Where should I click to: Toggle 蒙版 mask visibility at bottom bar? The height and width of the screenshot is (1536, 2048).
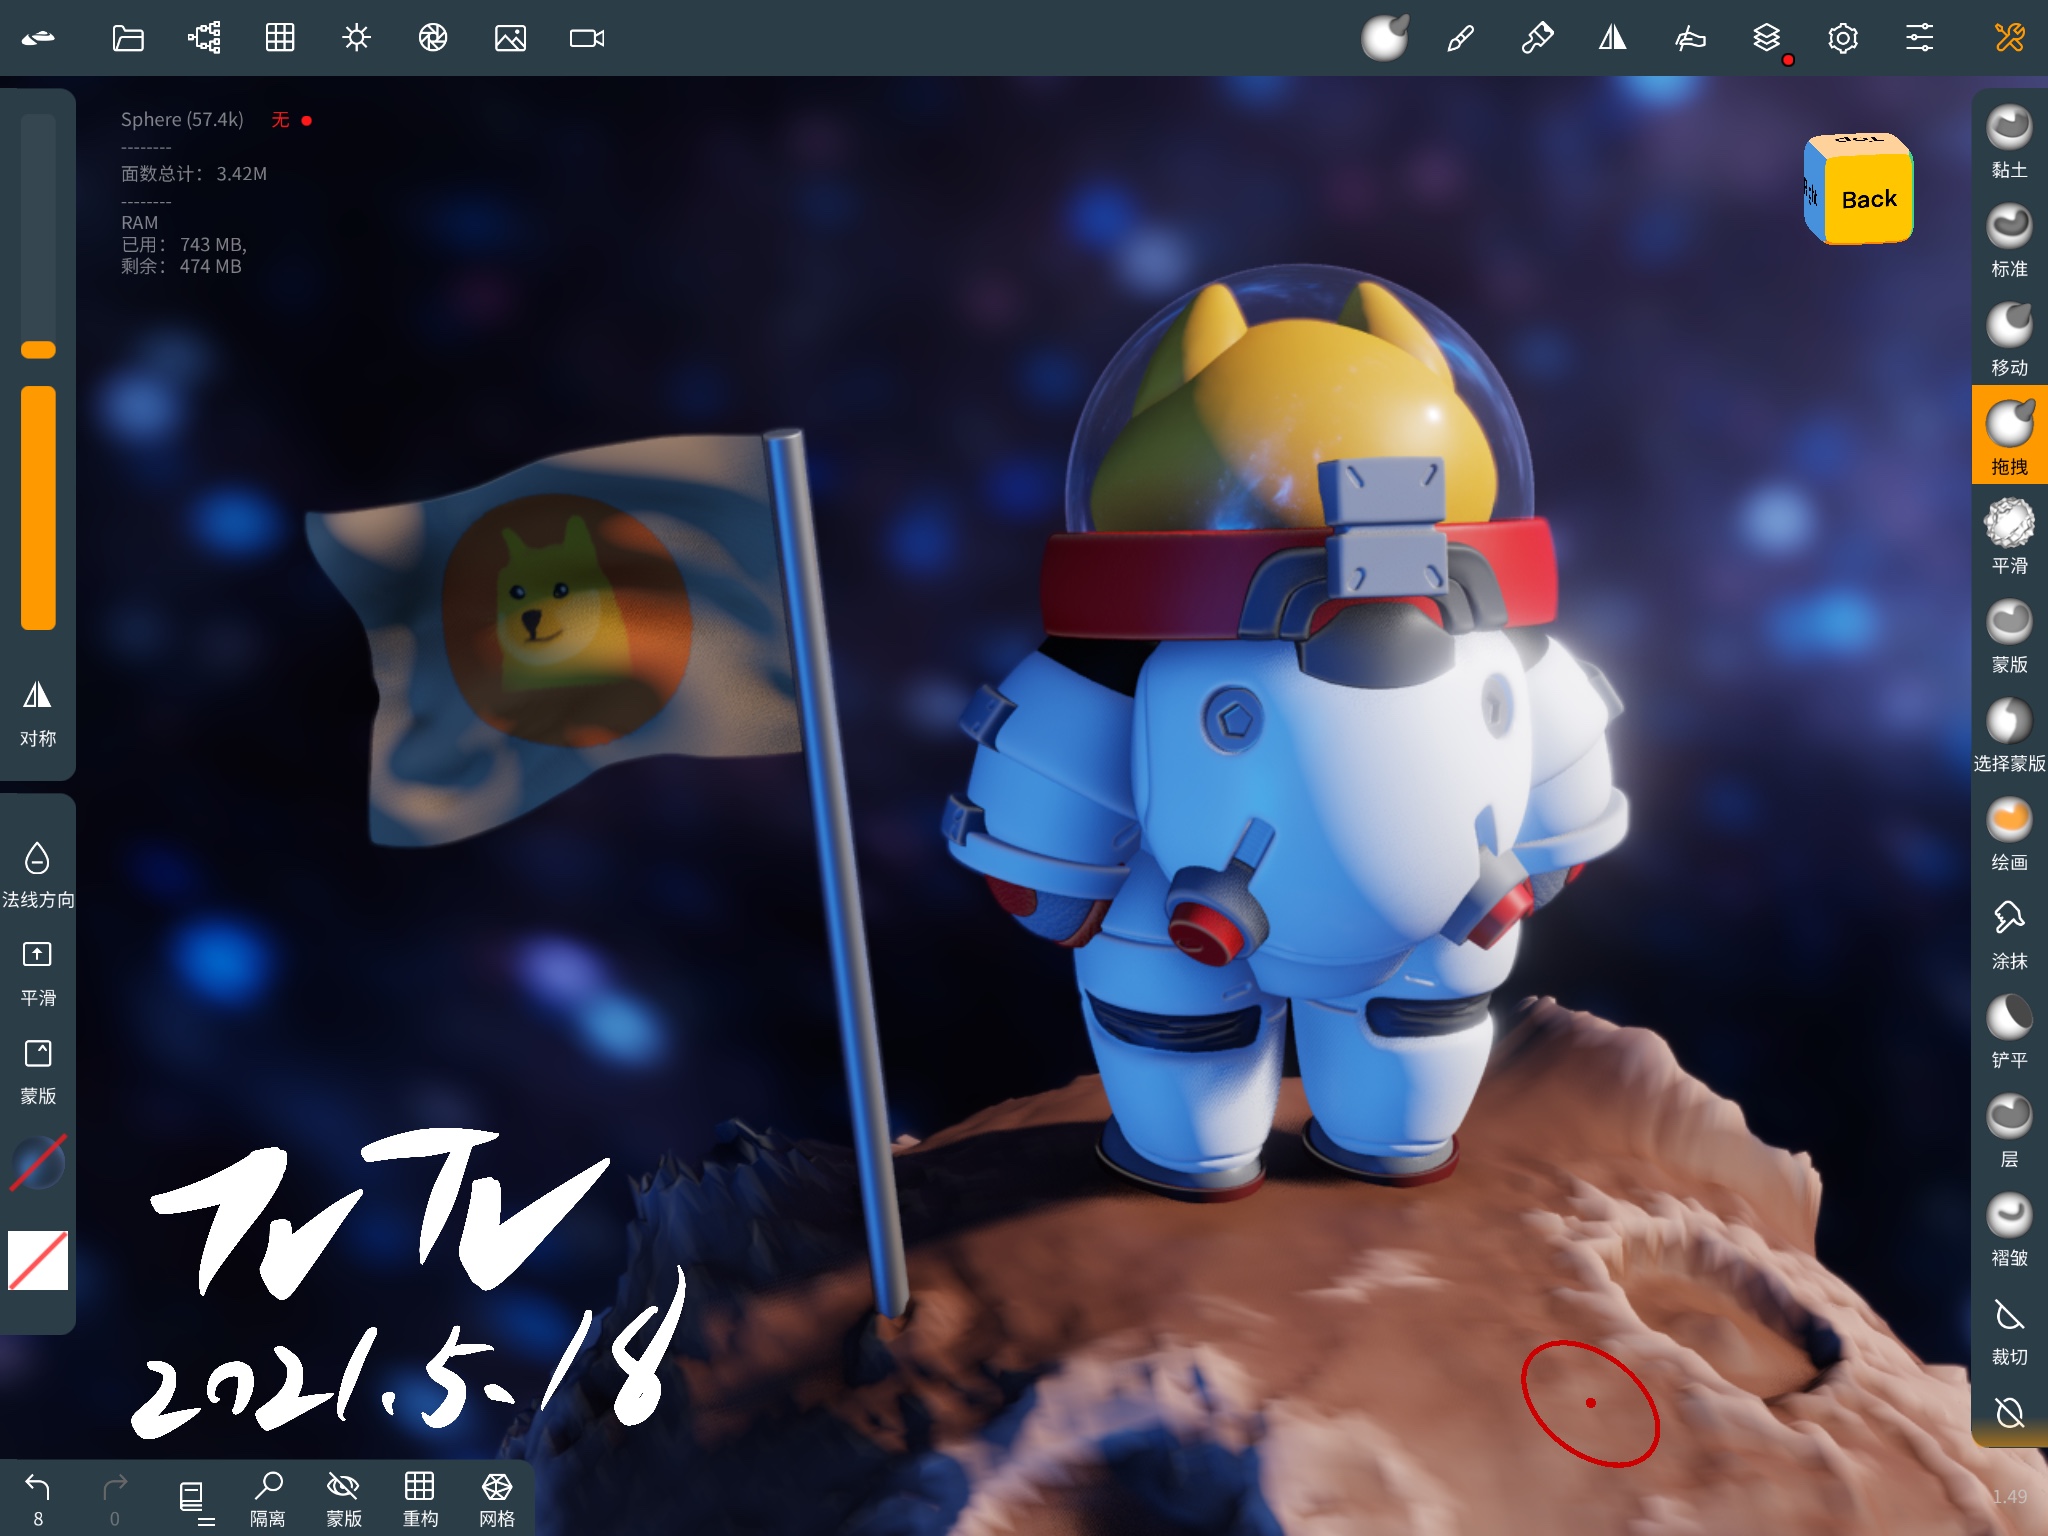(x=344, y=1490)
